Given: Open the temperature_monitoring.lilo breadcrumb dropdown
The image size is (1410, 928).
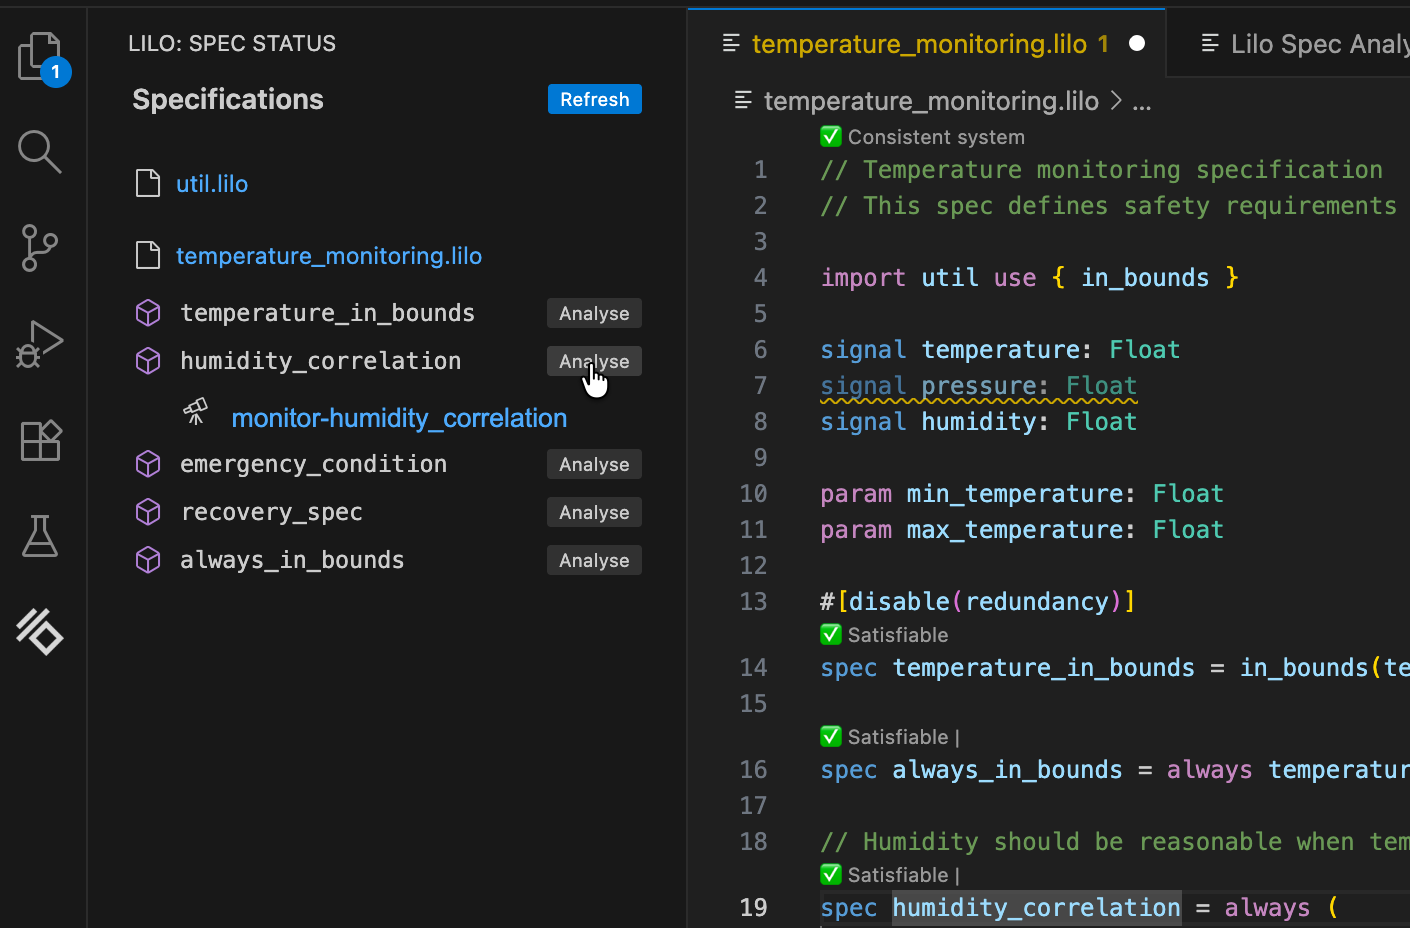Looking at the screenshot, I should coord(931,101).
